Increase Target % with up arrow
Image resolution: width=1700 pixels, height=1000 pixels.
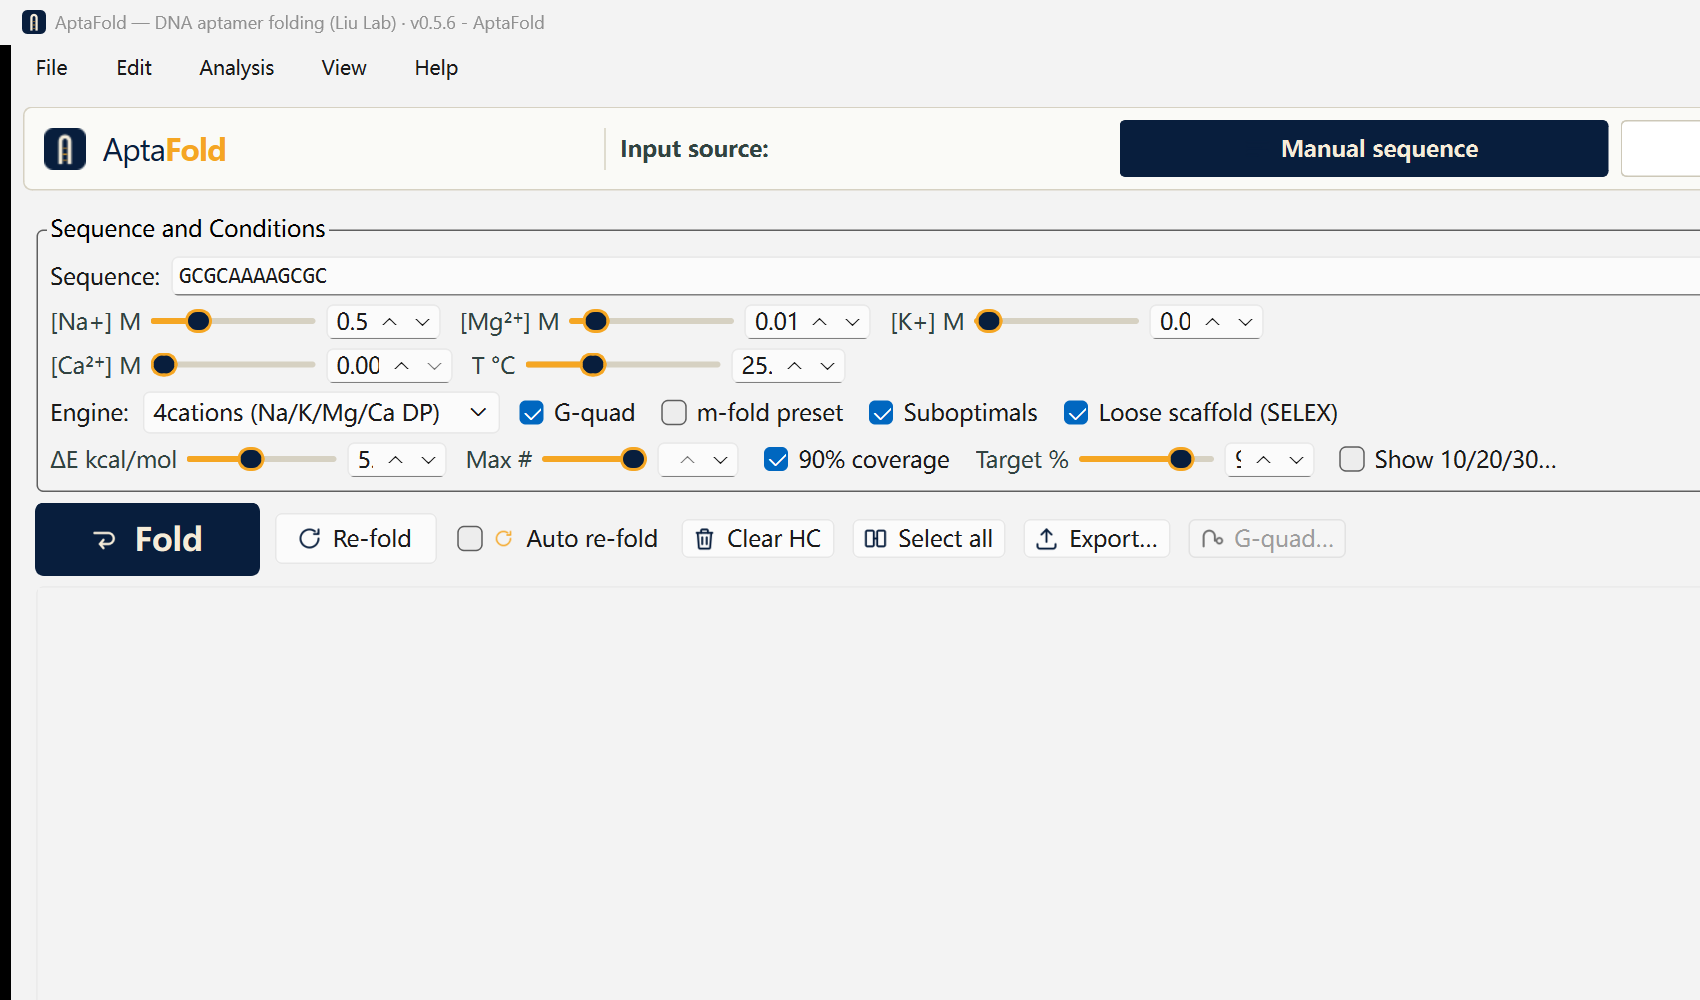click(1264, 460)
